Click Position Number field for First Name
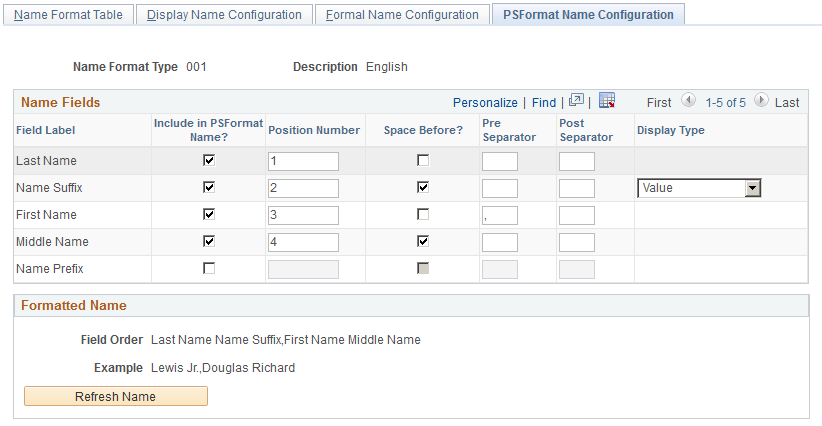 point(304,215)
